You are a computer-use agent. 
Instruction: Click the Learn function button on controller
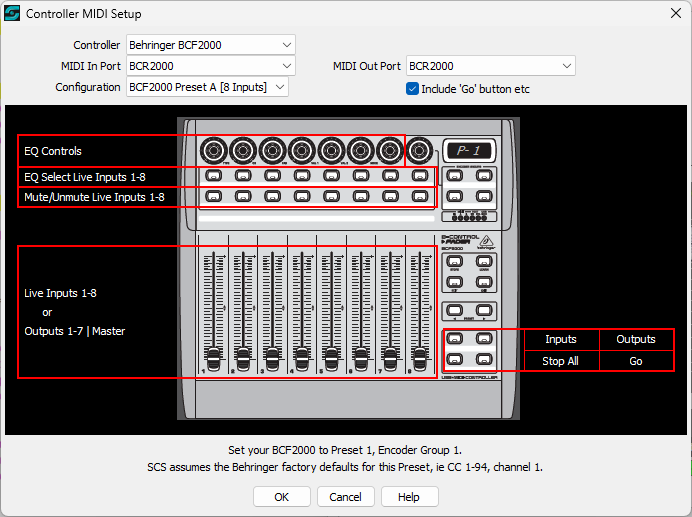coord(484,261)
